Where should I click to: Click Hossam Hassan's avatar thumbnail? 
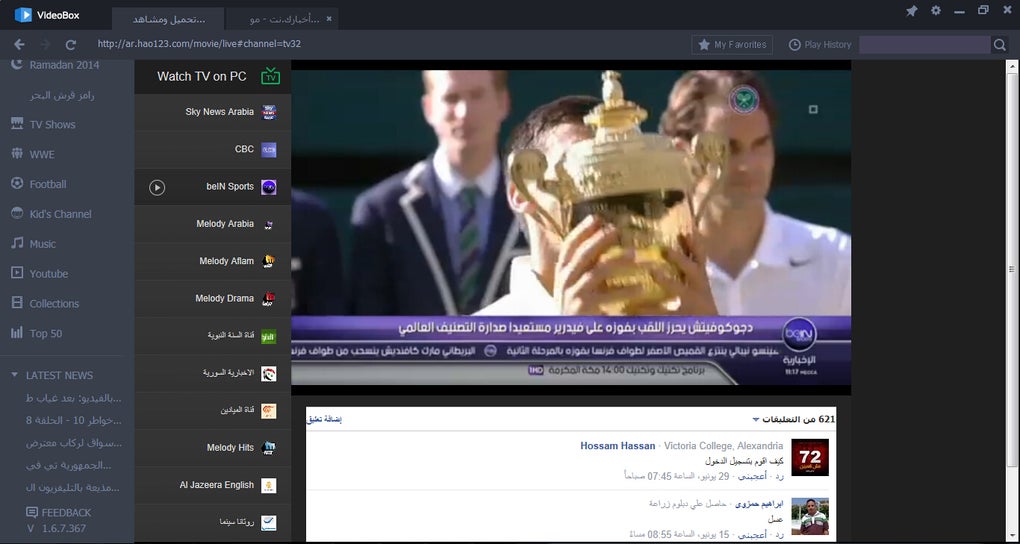point(810,457)
